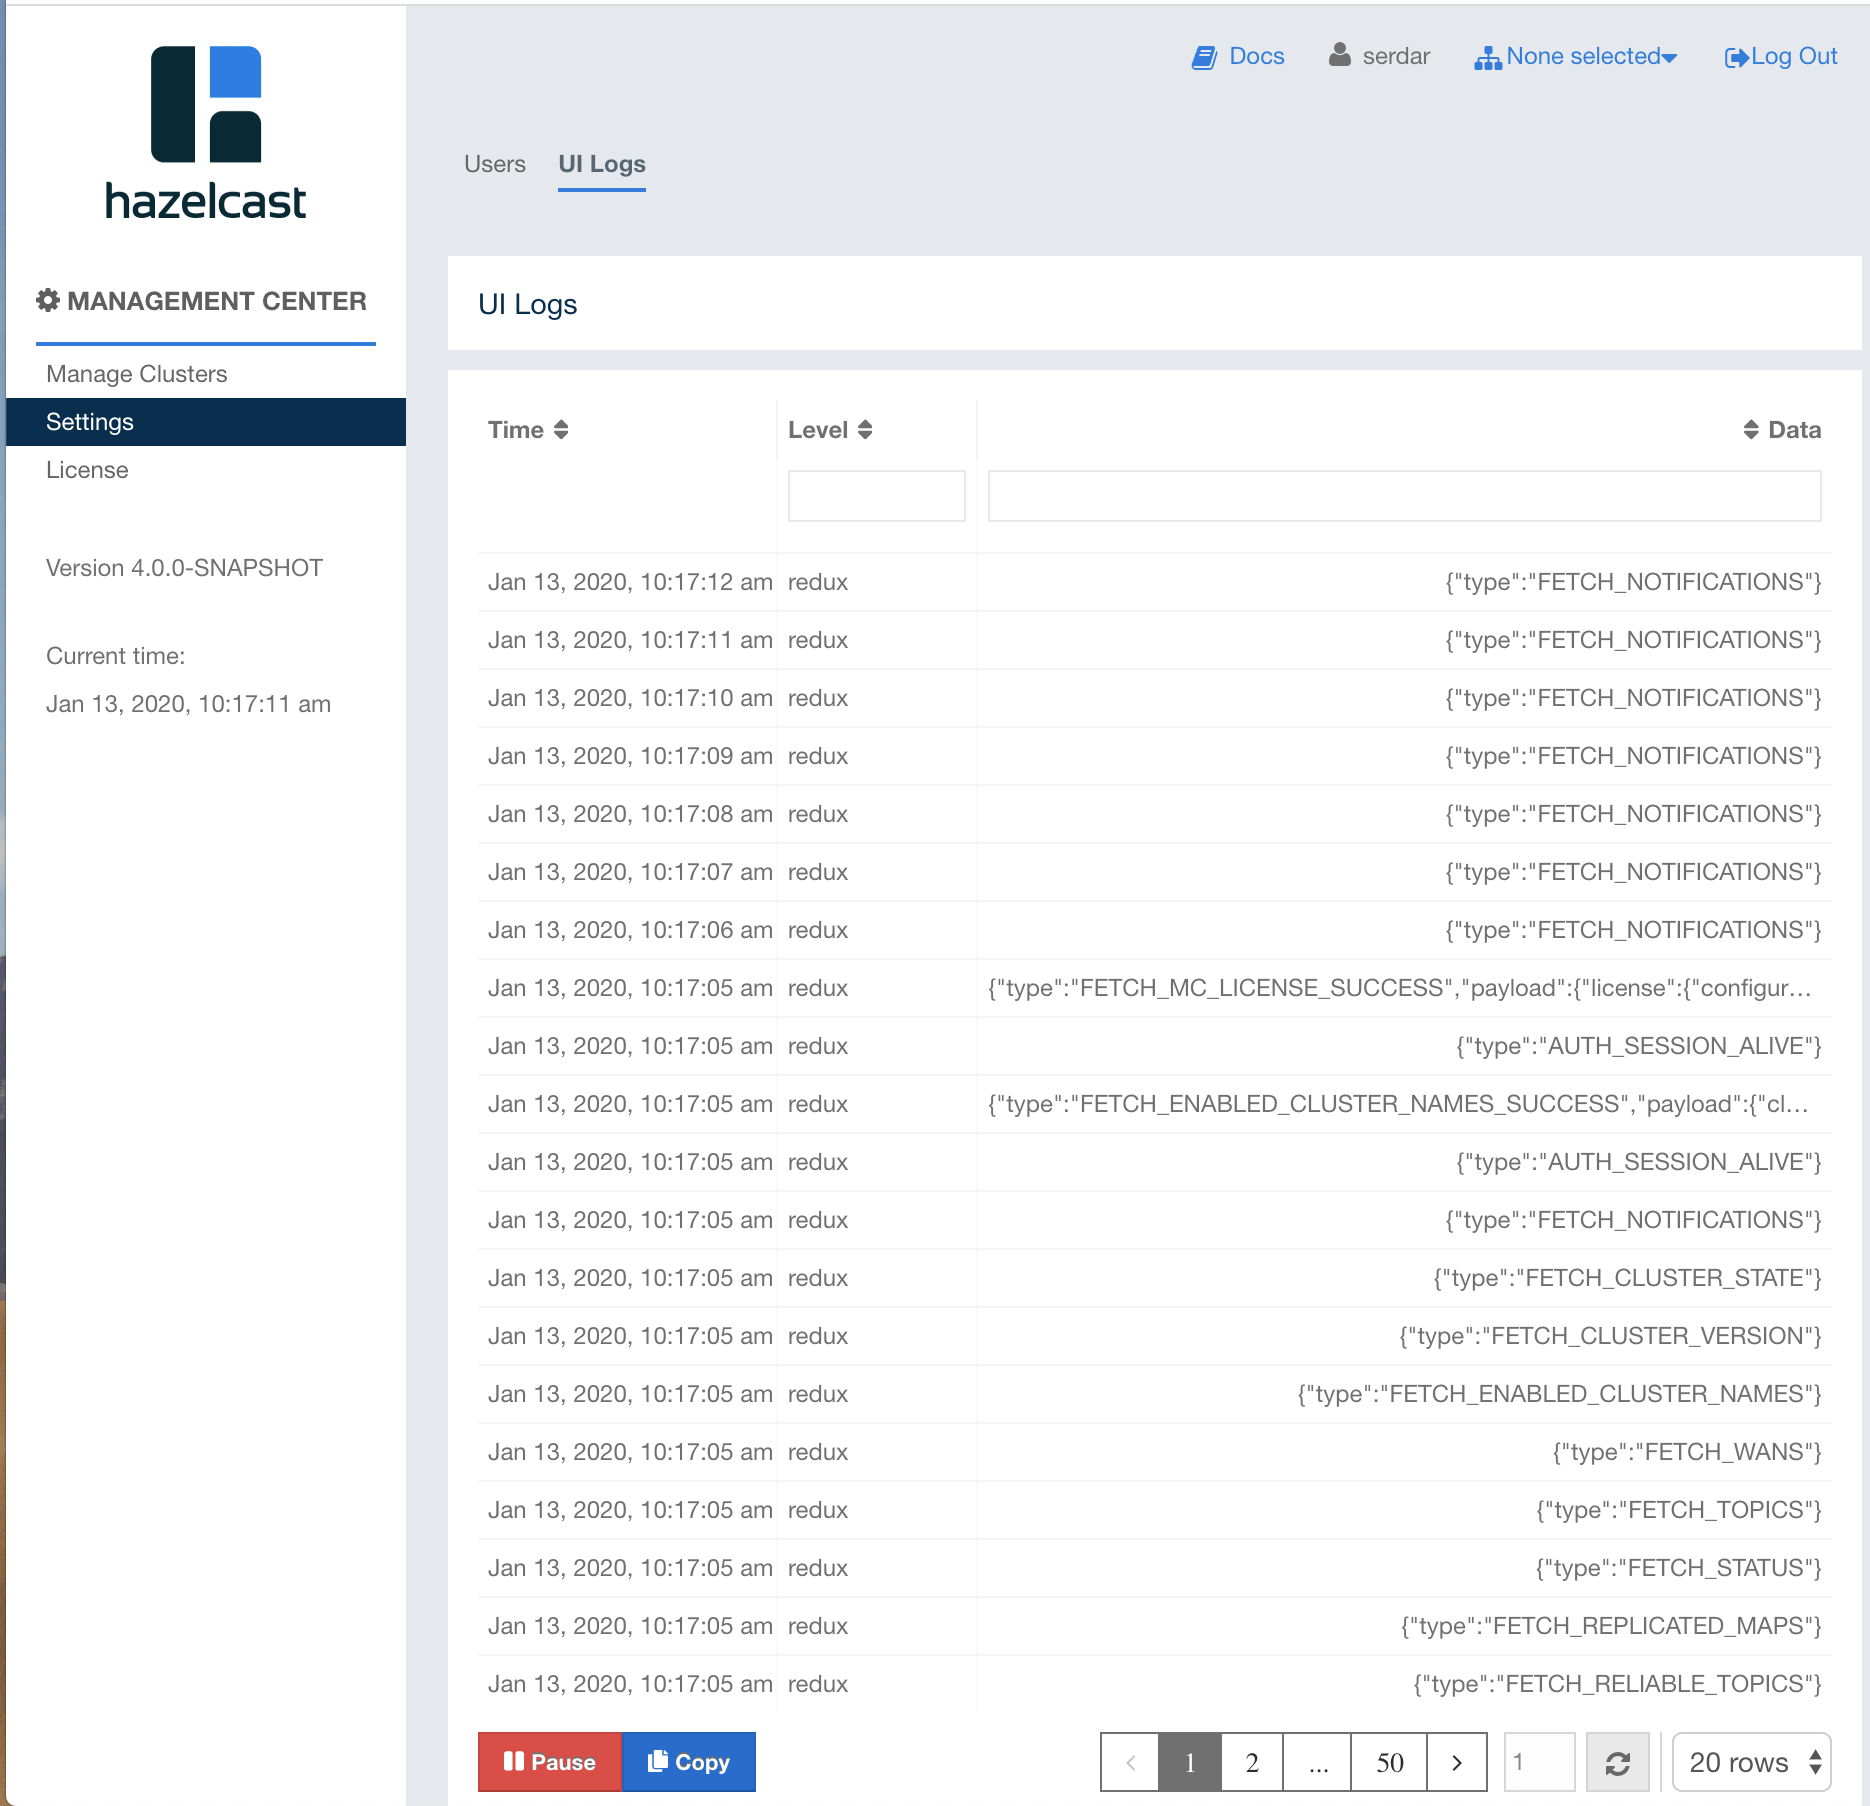
Task: Click the Level filter input field
Action: coord(876,496)
